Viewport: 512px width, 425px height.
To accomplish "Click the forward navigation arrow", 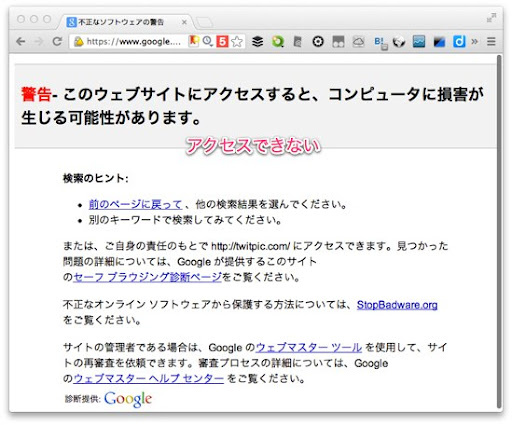I will (39, 42).
